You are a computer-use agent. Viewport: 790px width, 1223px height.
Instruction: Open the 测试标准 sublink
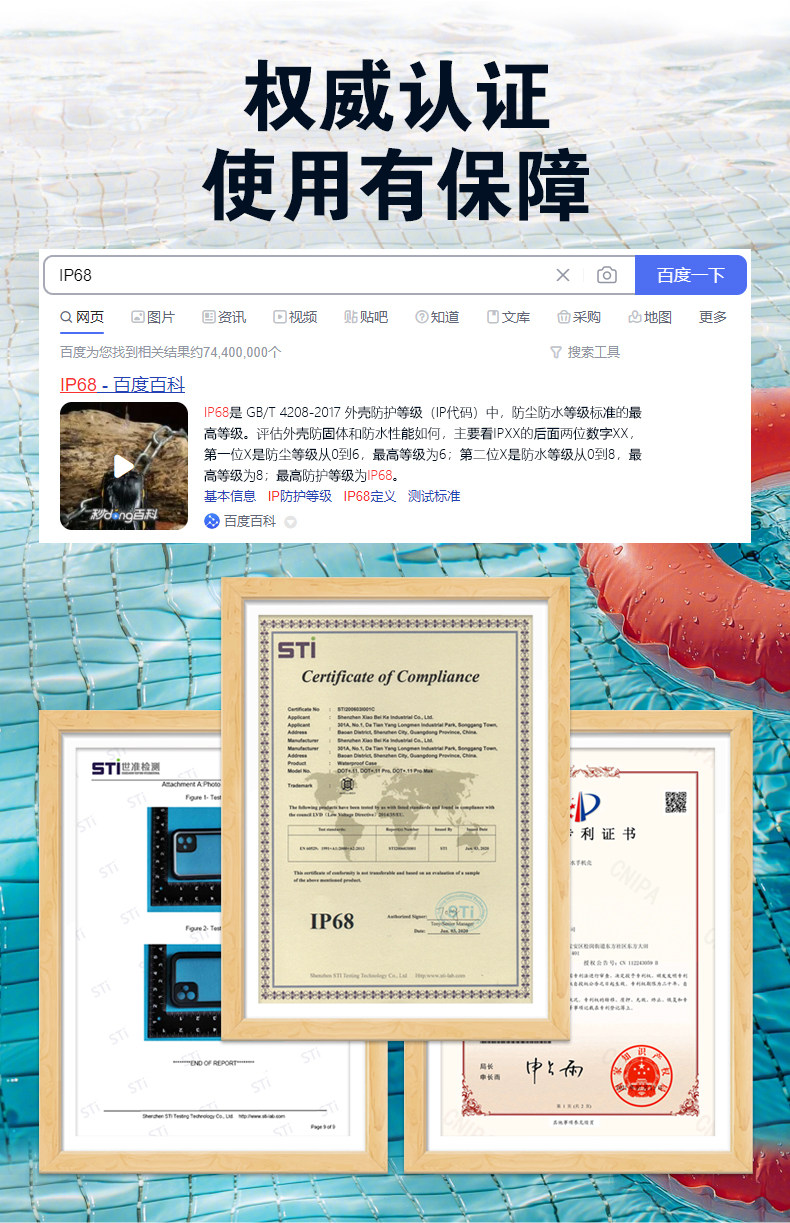pos(434,496)
